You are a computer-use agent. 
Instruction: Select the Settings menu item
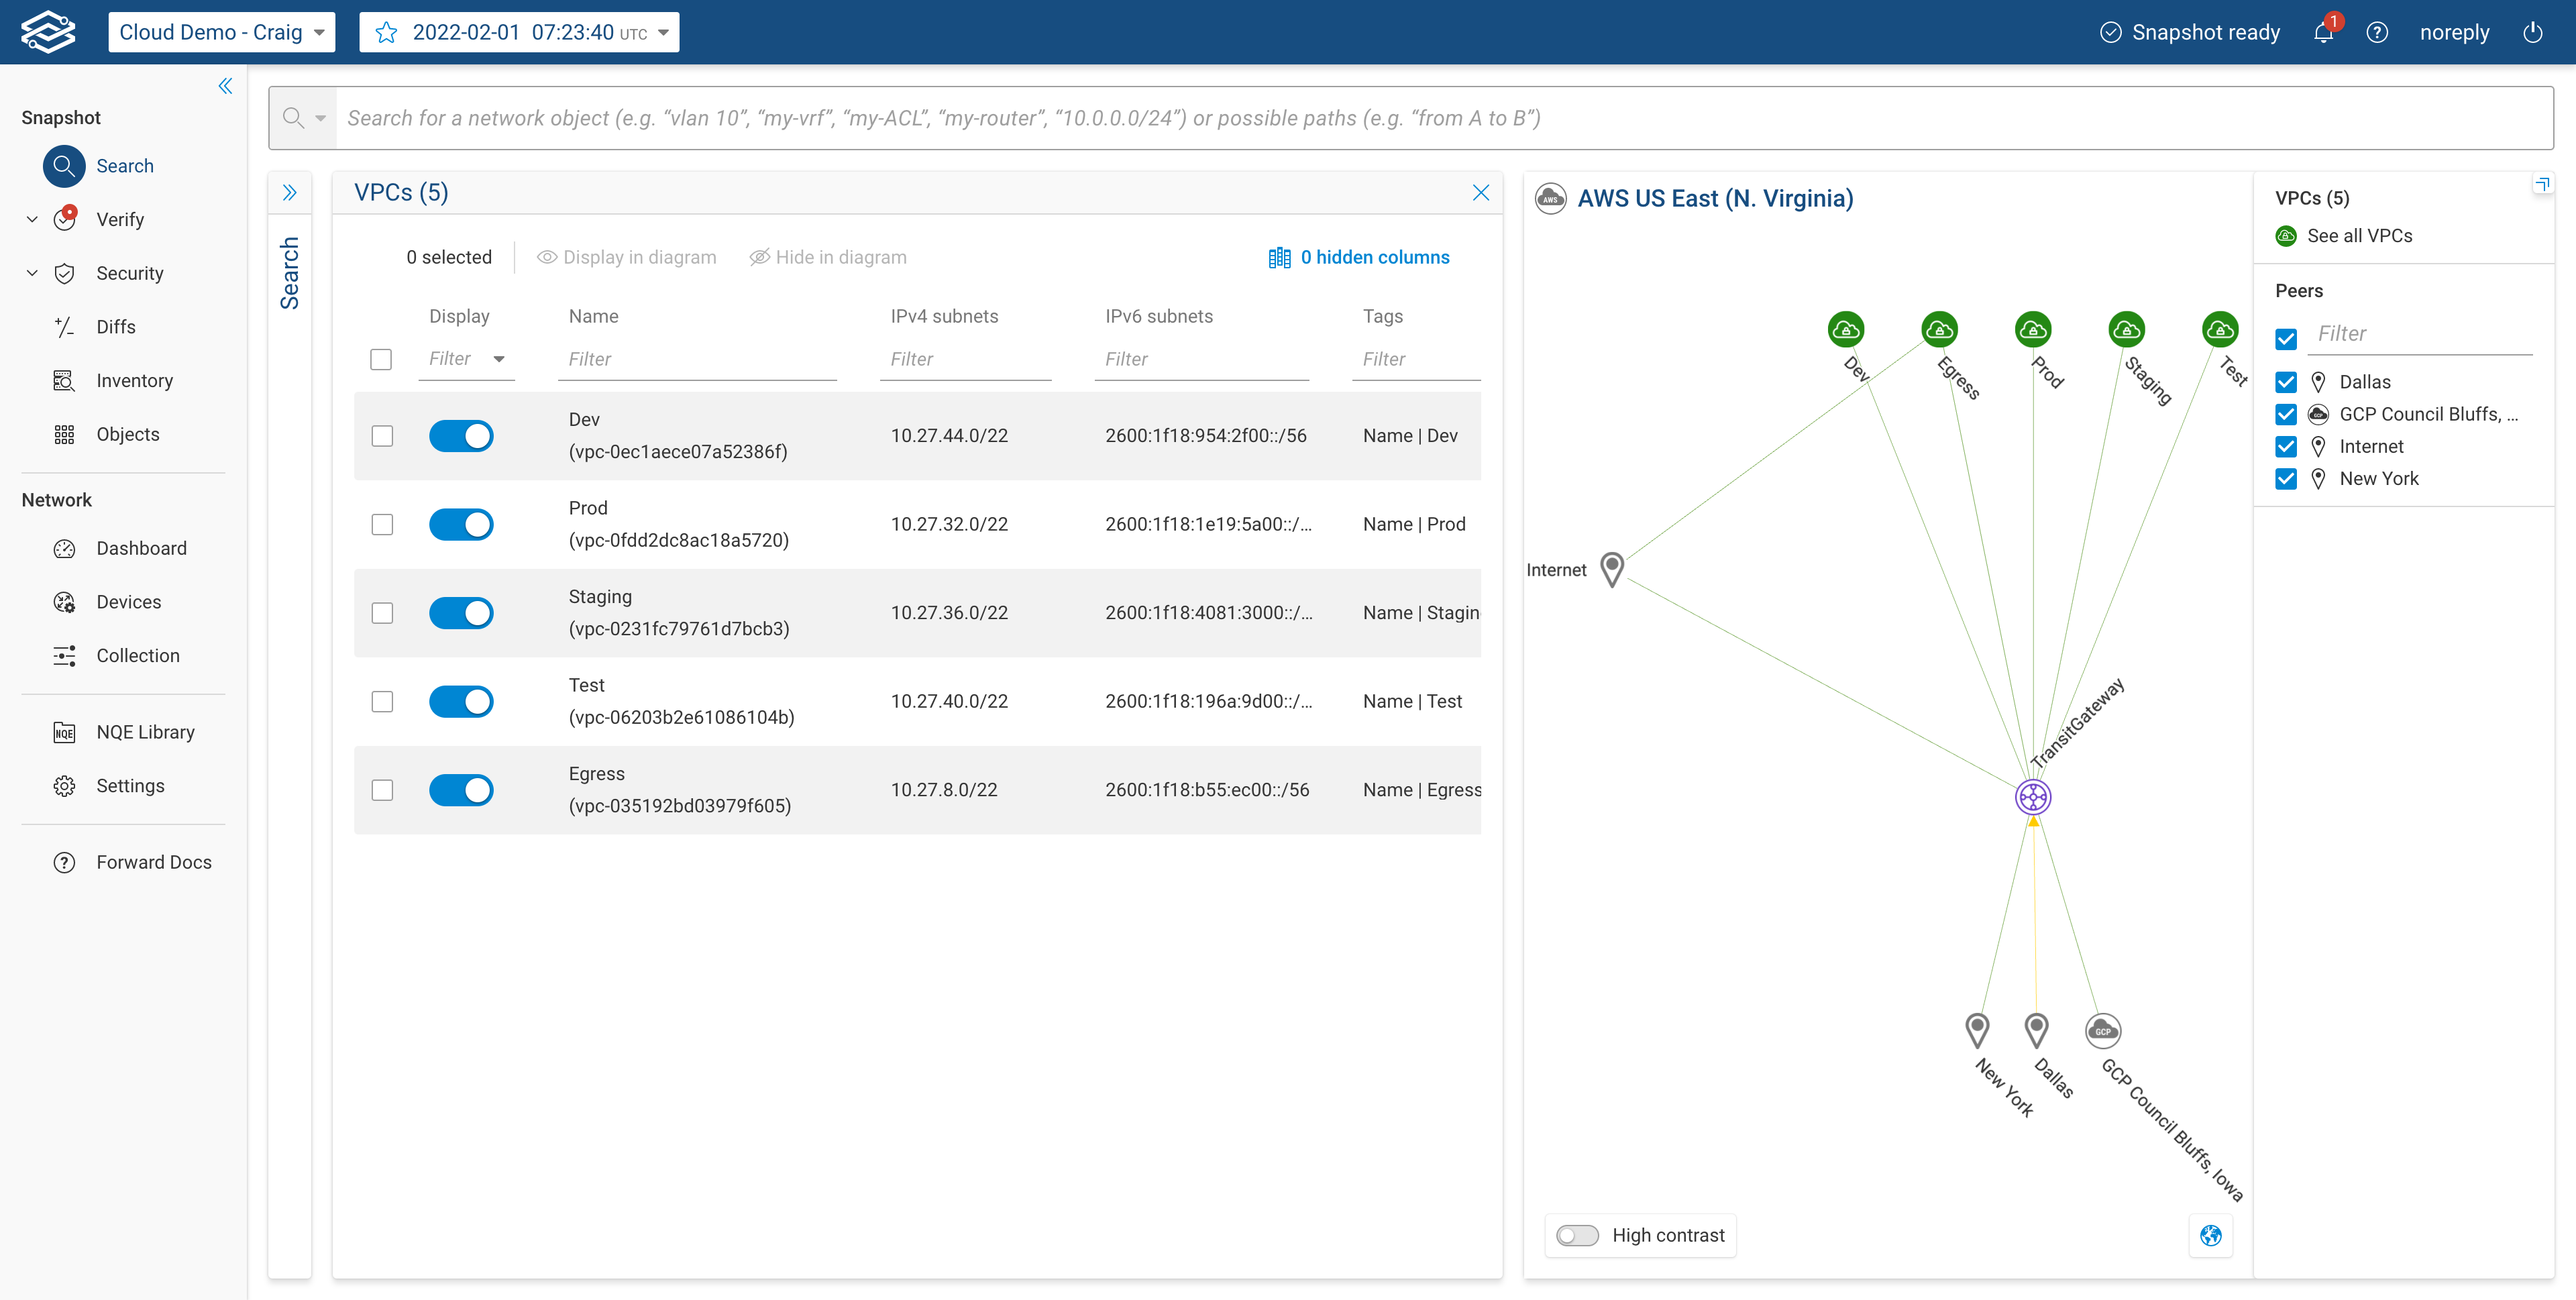tap(130, 785)
